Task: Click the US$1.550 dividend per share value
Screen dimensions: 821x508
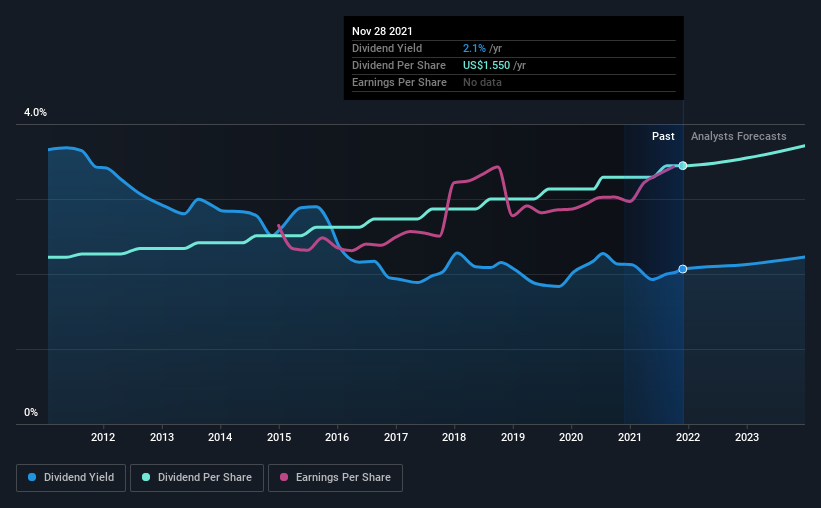Action: 486,65
